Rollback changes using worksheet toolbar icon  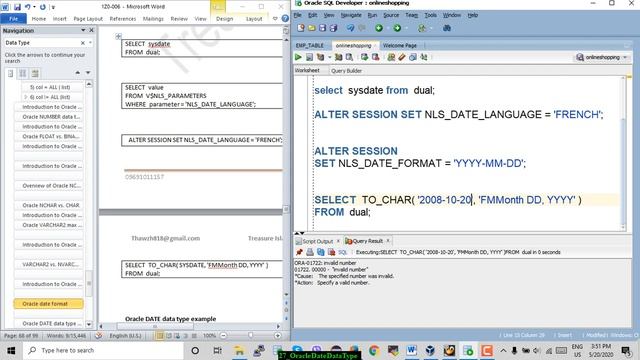[x=375, y=57]
